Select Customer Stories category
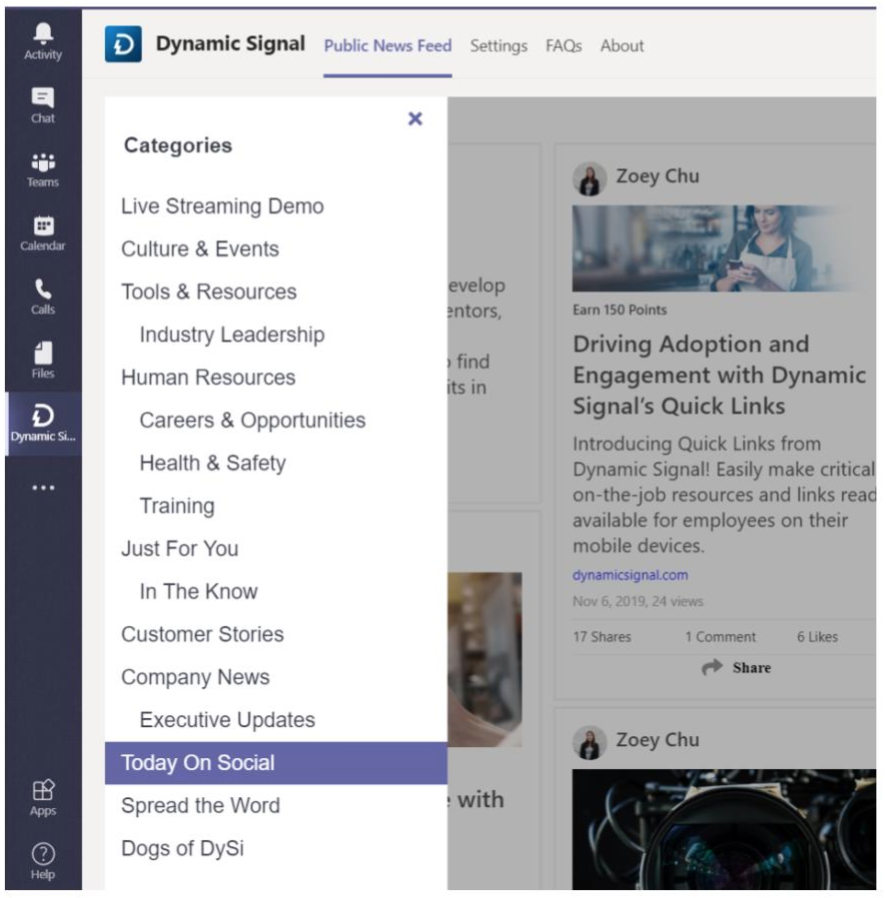The image size is (886, 898). pos(202,635)
